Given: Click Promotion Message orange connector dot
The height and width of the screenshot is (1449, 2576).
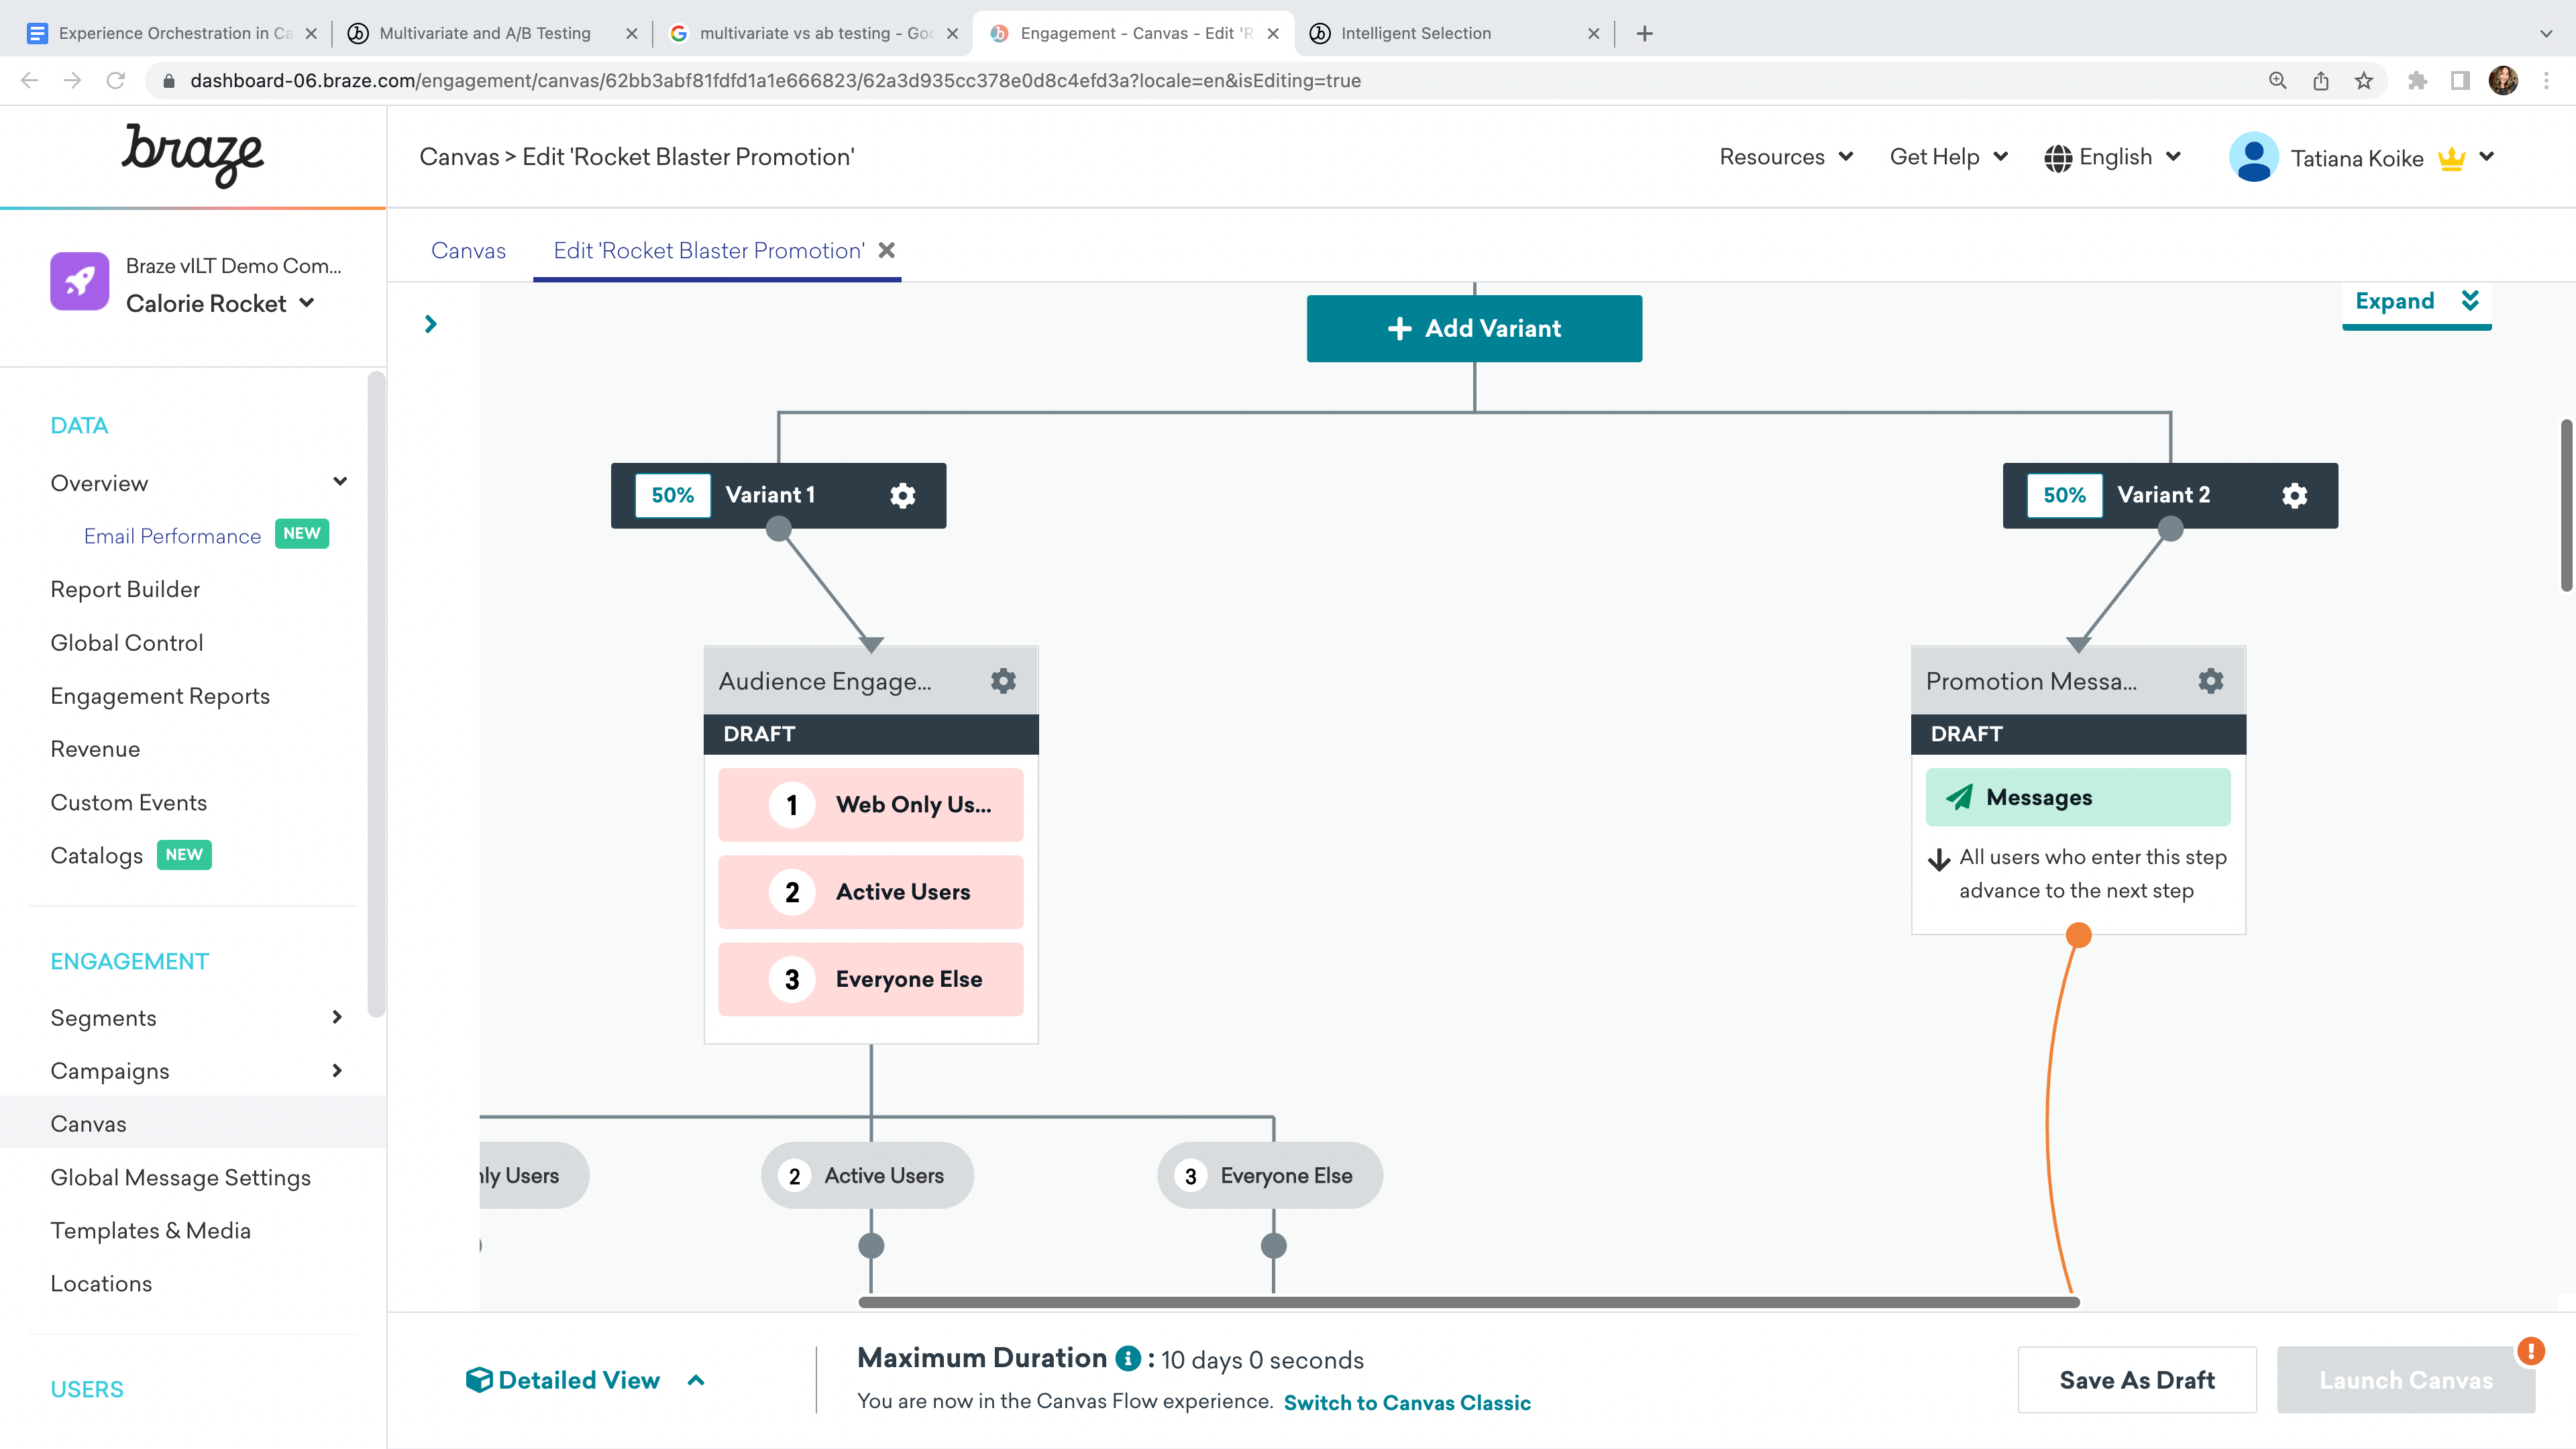Looking at the screenshot, I should [2078, 935].
